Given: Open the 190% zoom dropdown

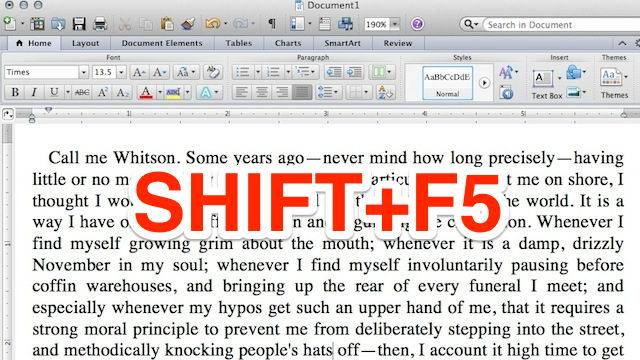Looking at the screenshot, I should [394, 24].
